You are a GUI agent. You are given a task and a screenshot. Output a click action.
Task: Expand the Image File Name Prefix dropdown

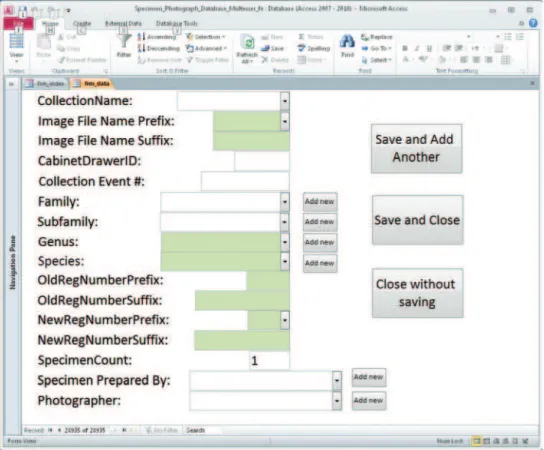click(284, 121)
